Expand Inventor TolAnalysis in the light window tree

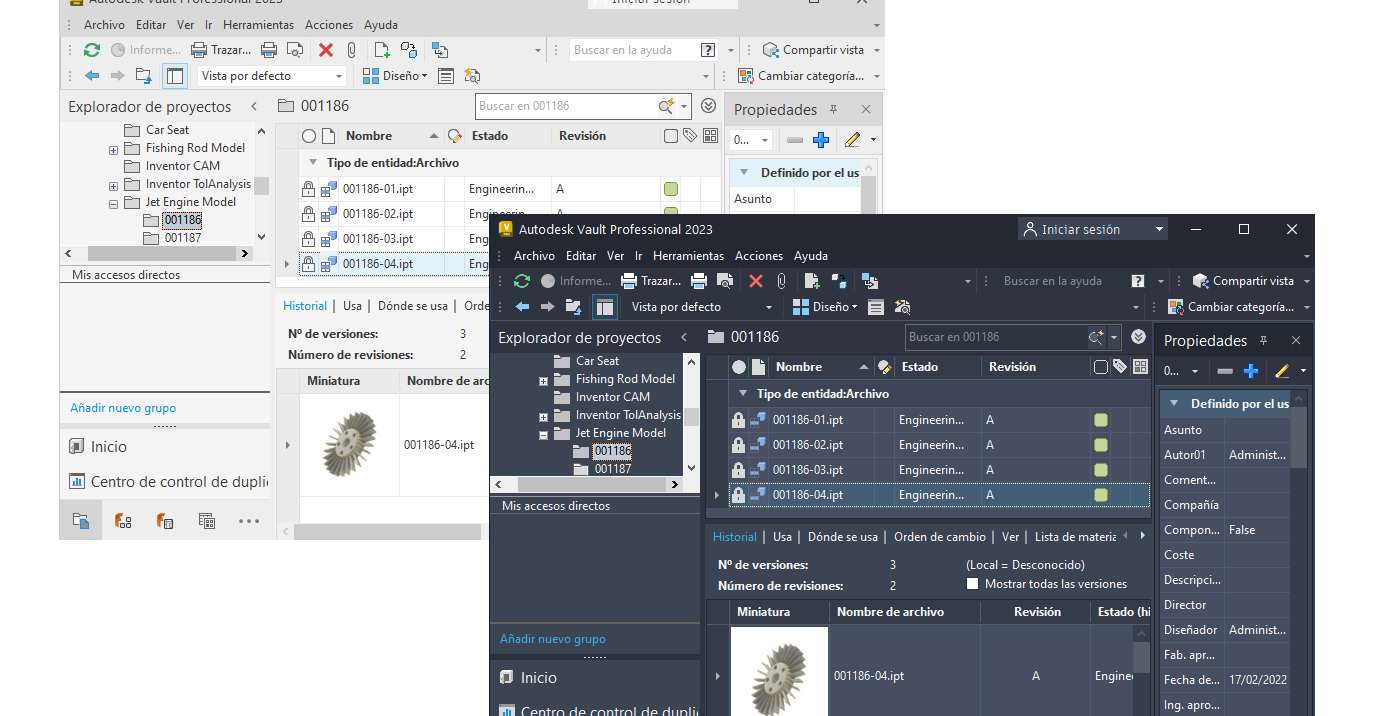click(113, 185)
